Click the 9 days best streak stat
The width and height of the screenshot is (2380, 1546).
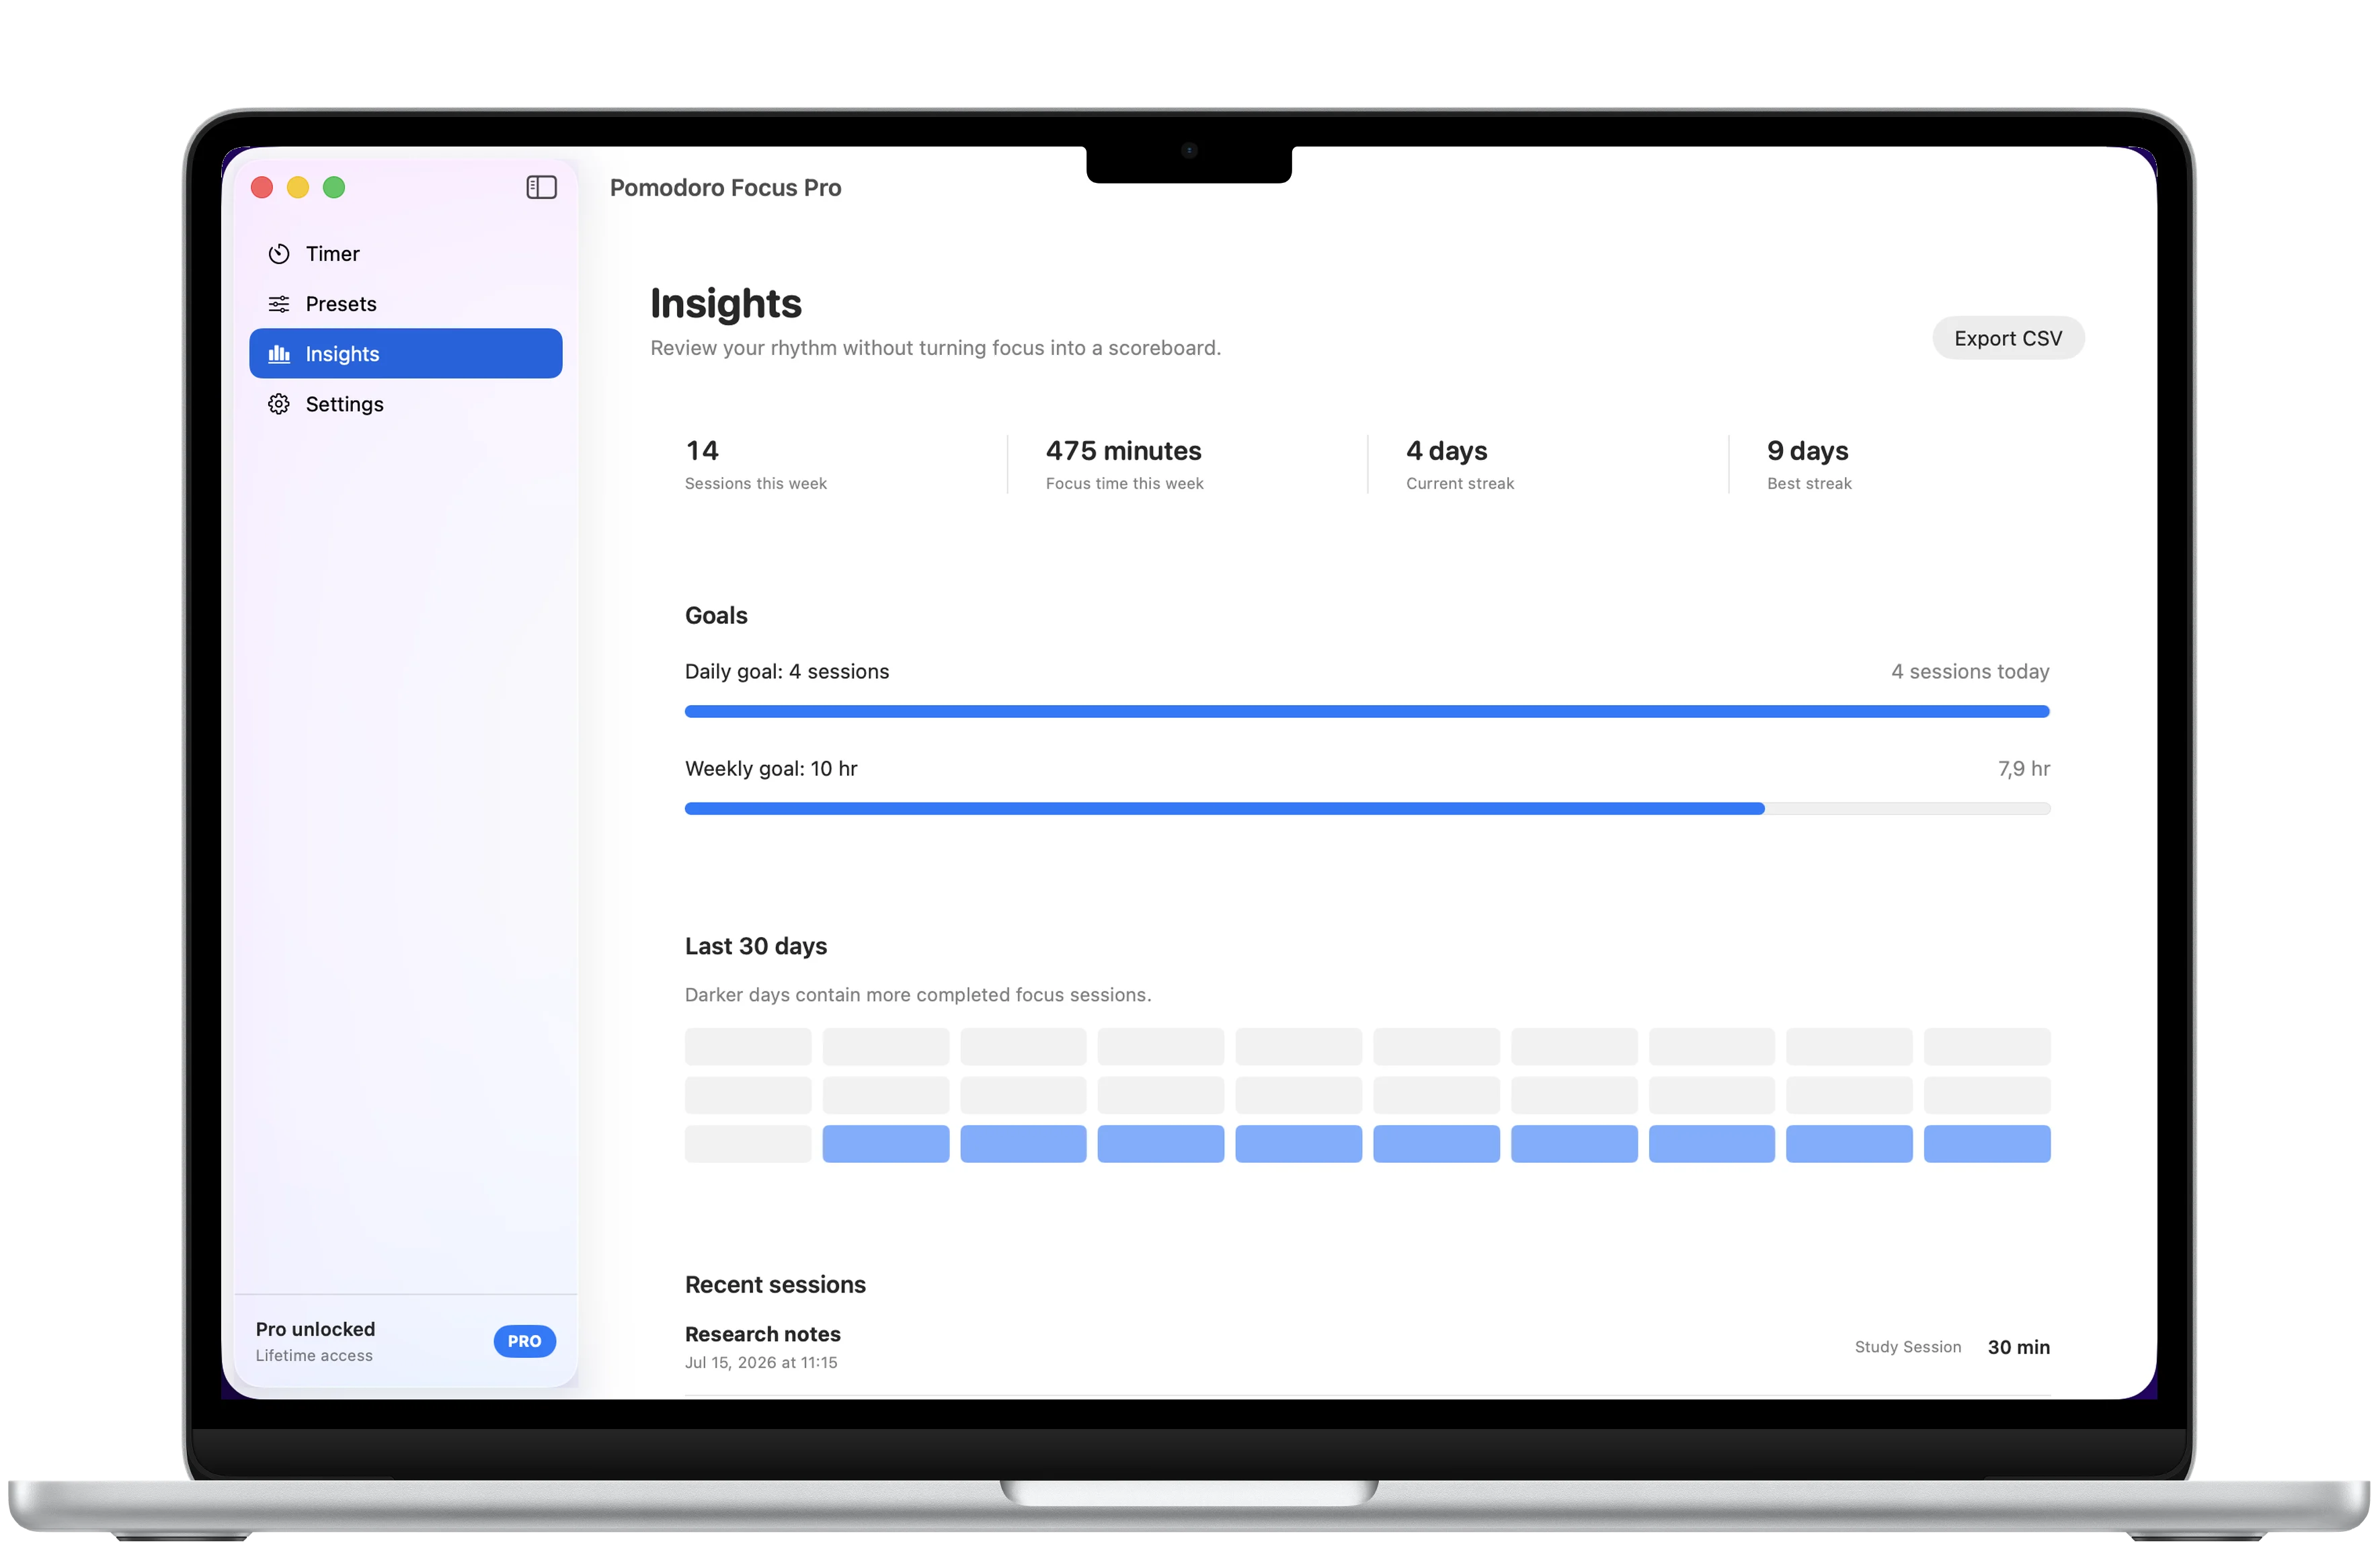point(1809,464)
